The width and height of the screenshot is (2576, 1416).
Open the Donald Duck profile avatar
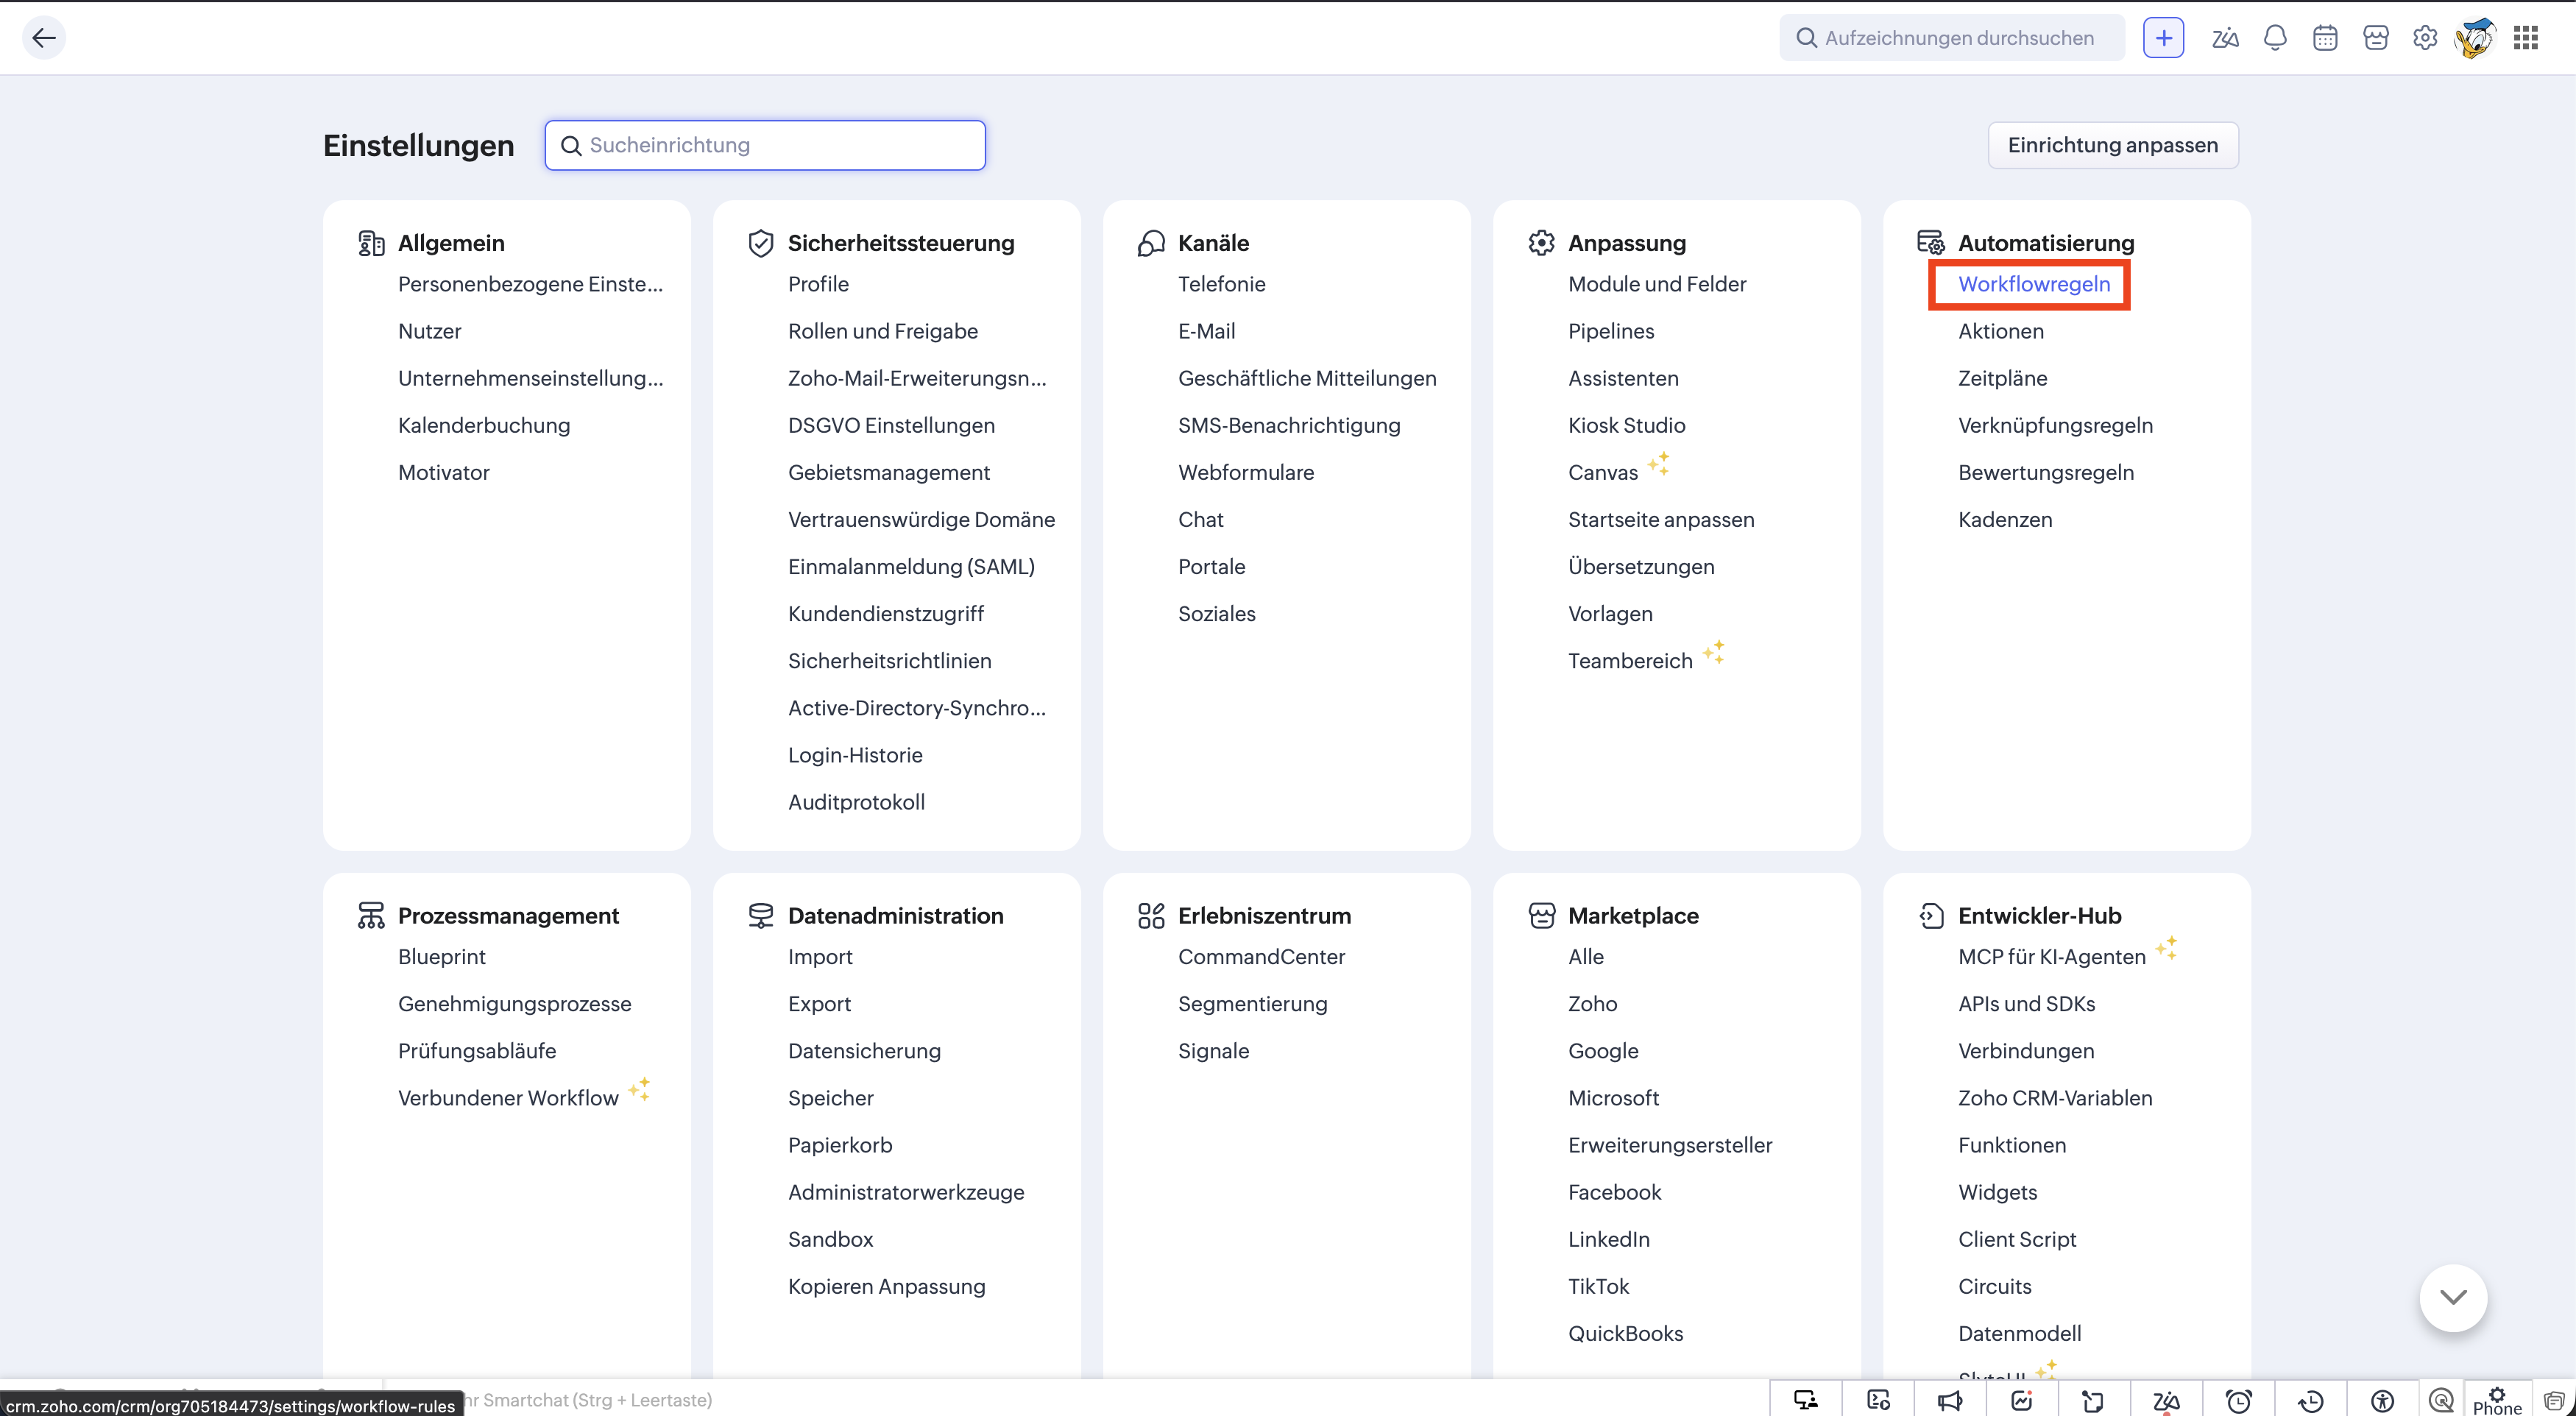(x=2475, y=38)
